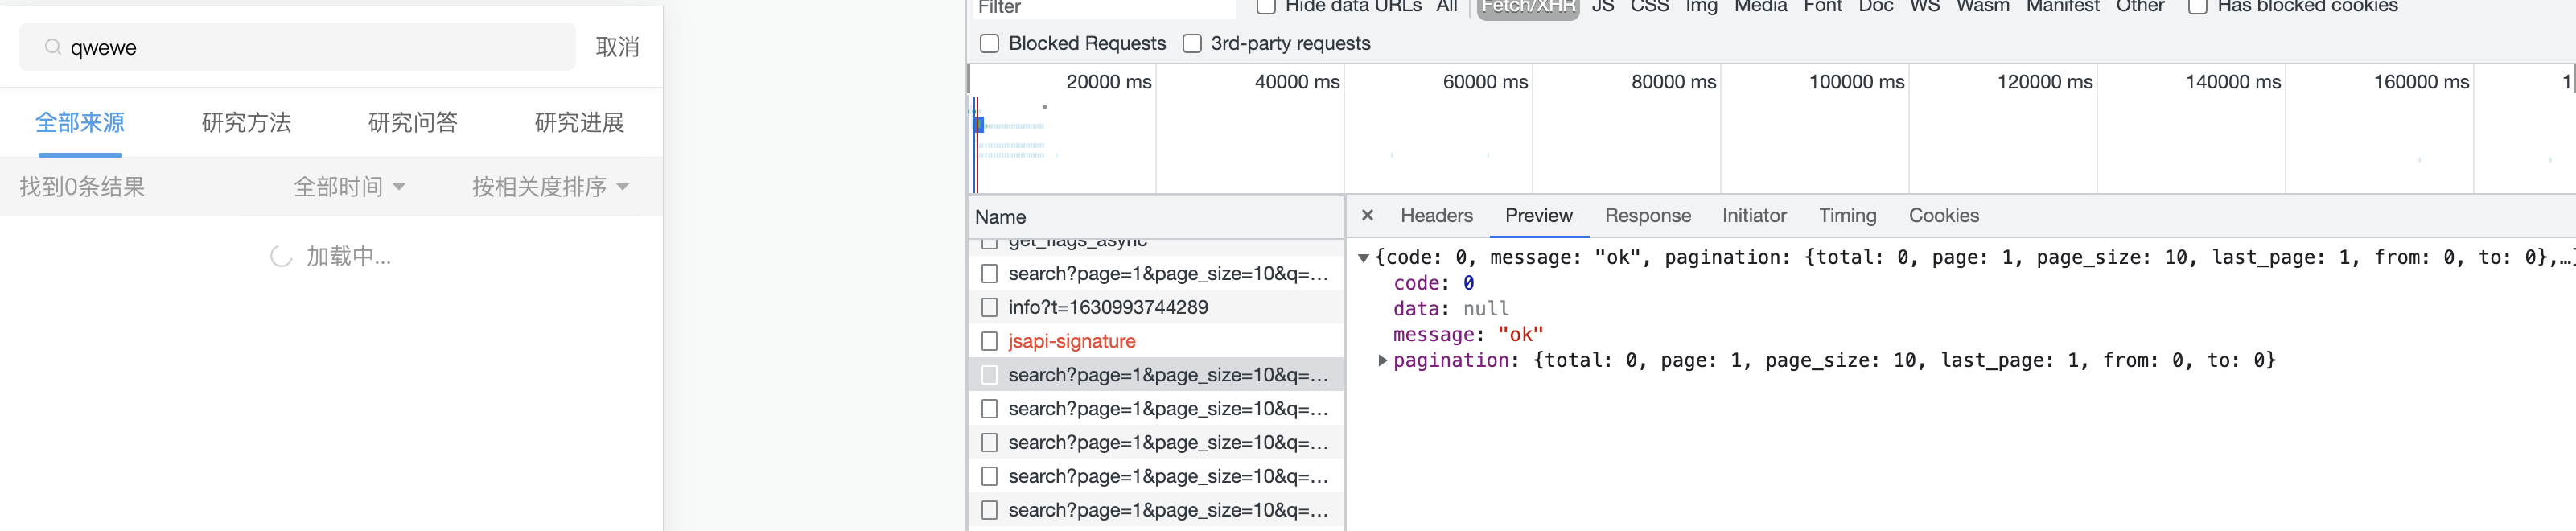Switch to the 研究方法 tab
The height and width of the screenshot is (531, 2576).
[x=246, y=123]
